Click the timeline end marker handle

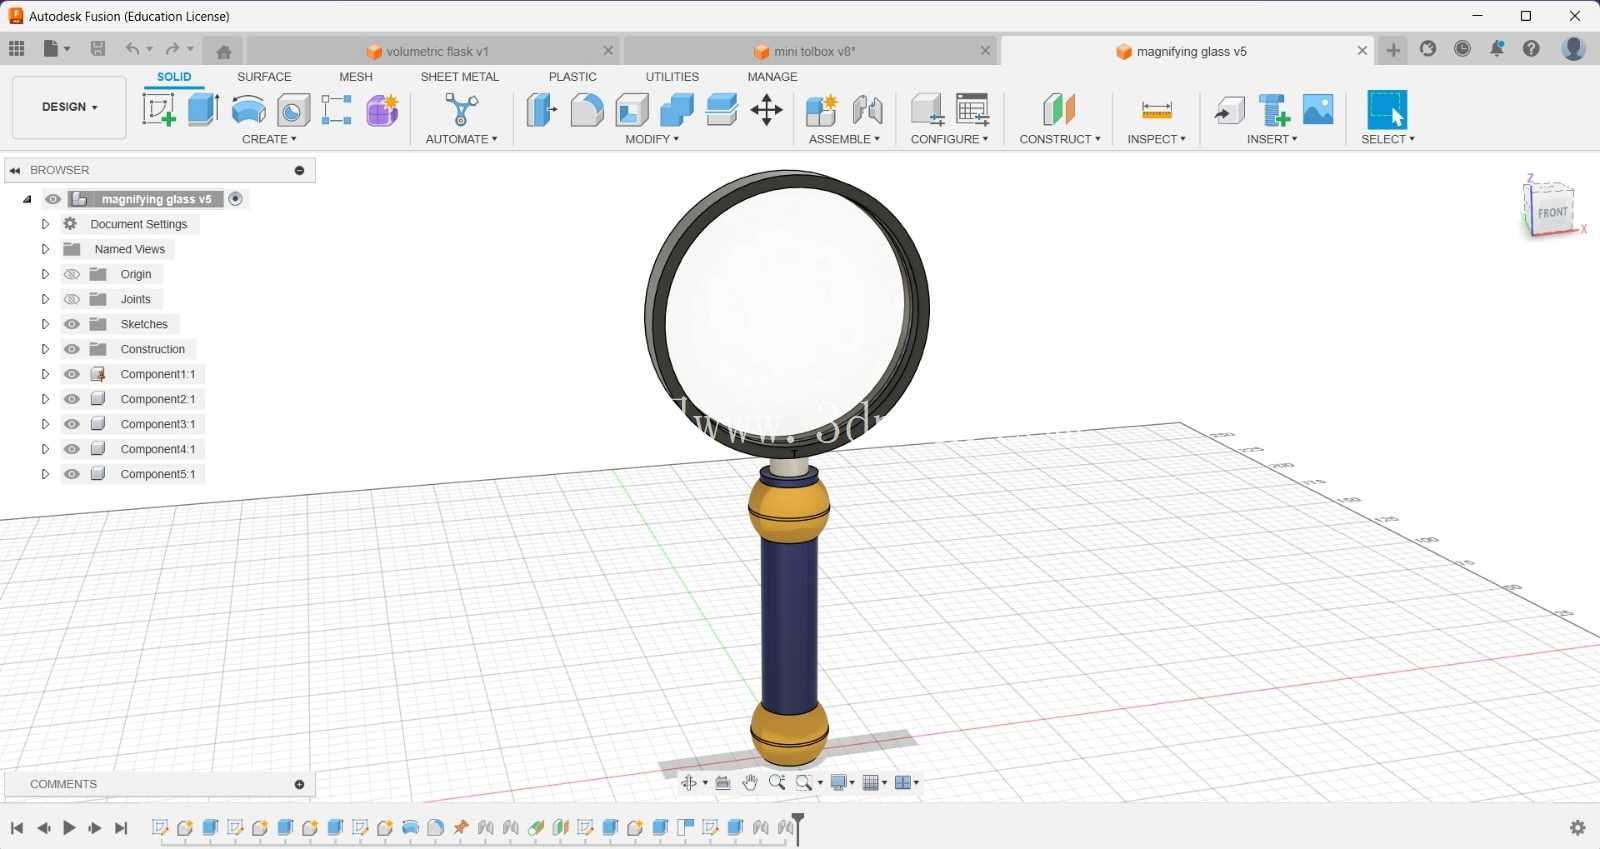click(798, 828)
